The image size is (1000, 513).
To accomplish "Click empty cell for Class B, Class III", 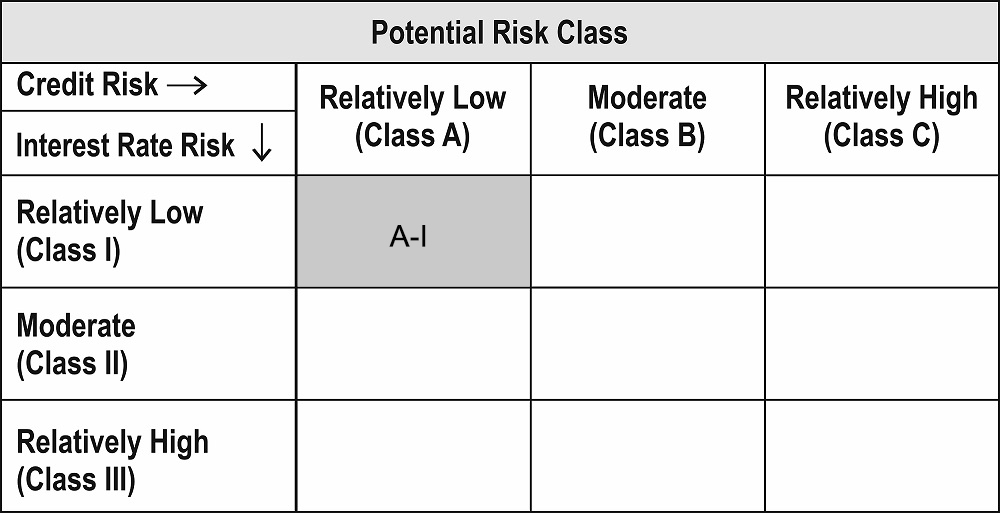I will [x=647, y=456].
